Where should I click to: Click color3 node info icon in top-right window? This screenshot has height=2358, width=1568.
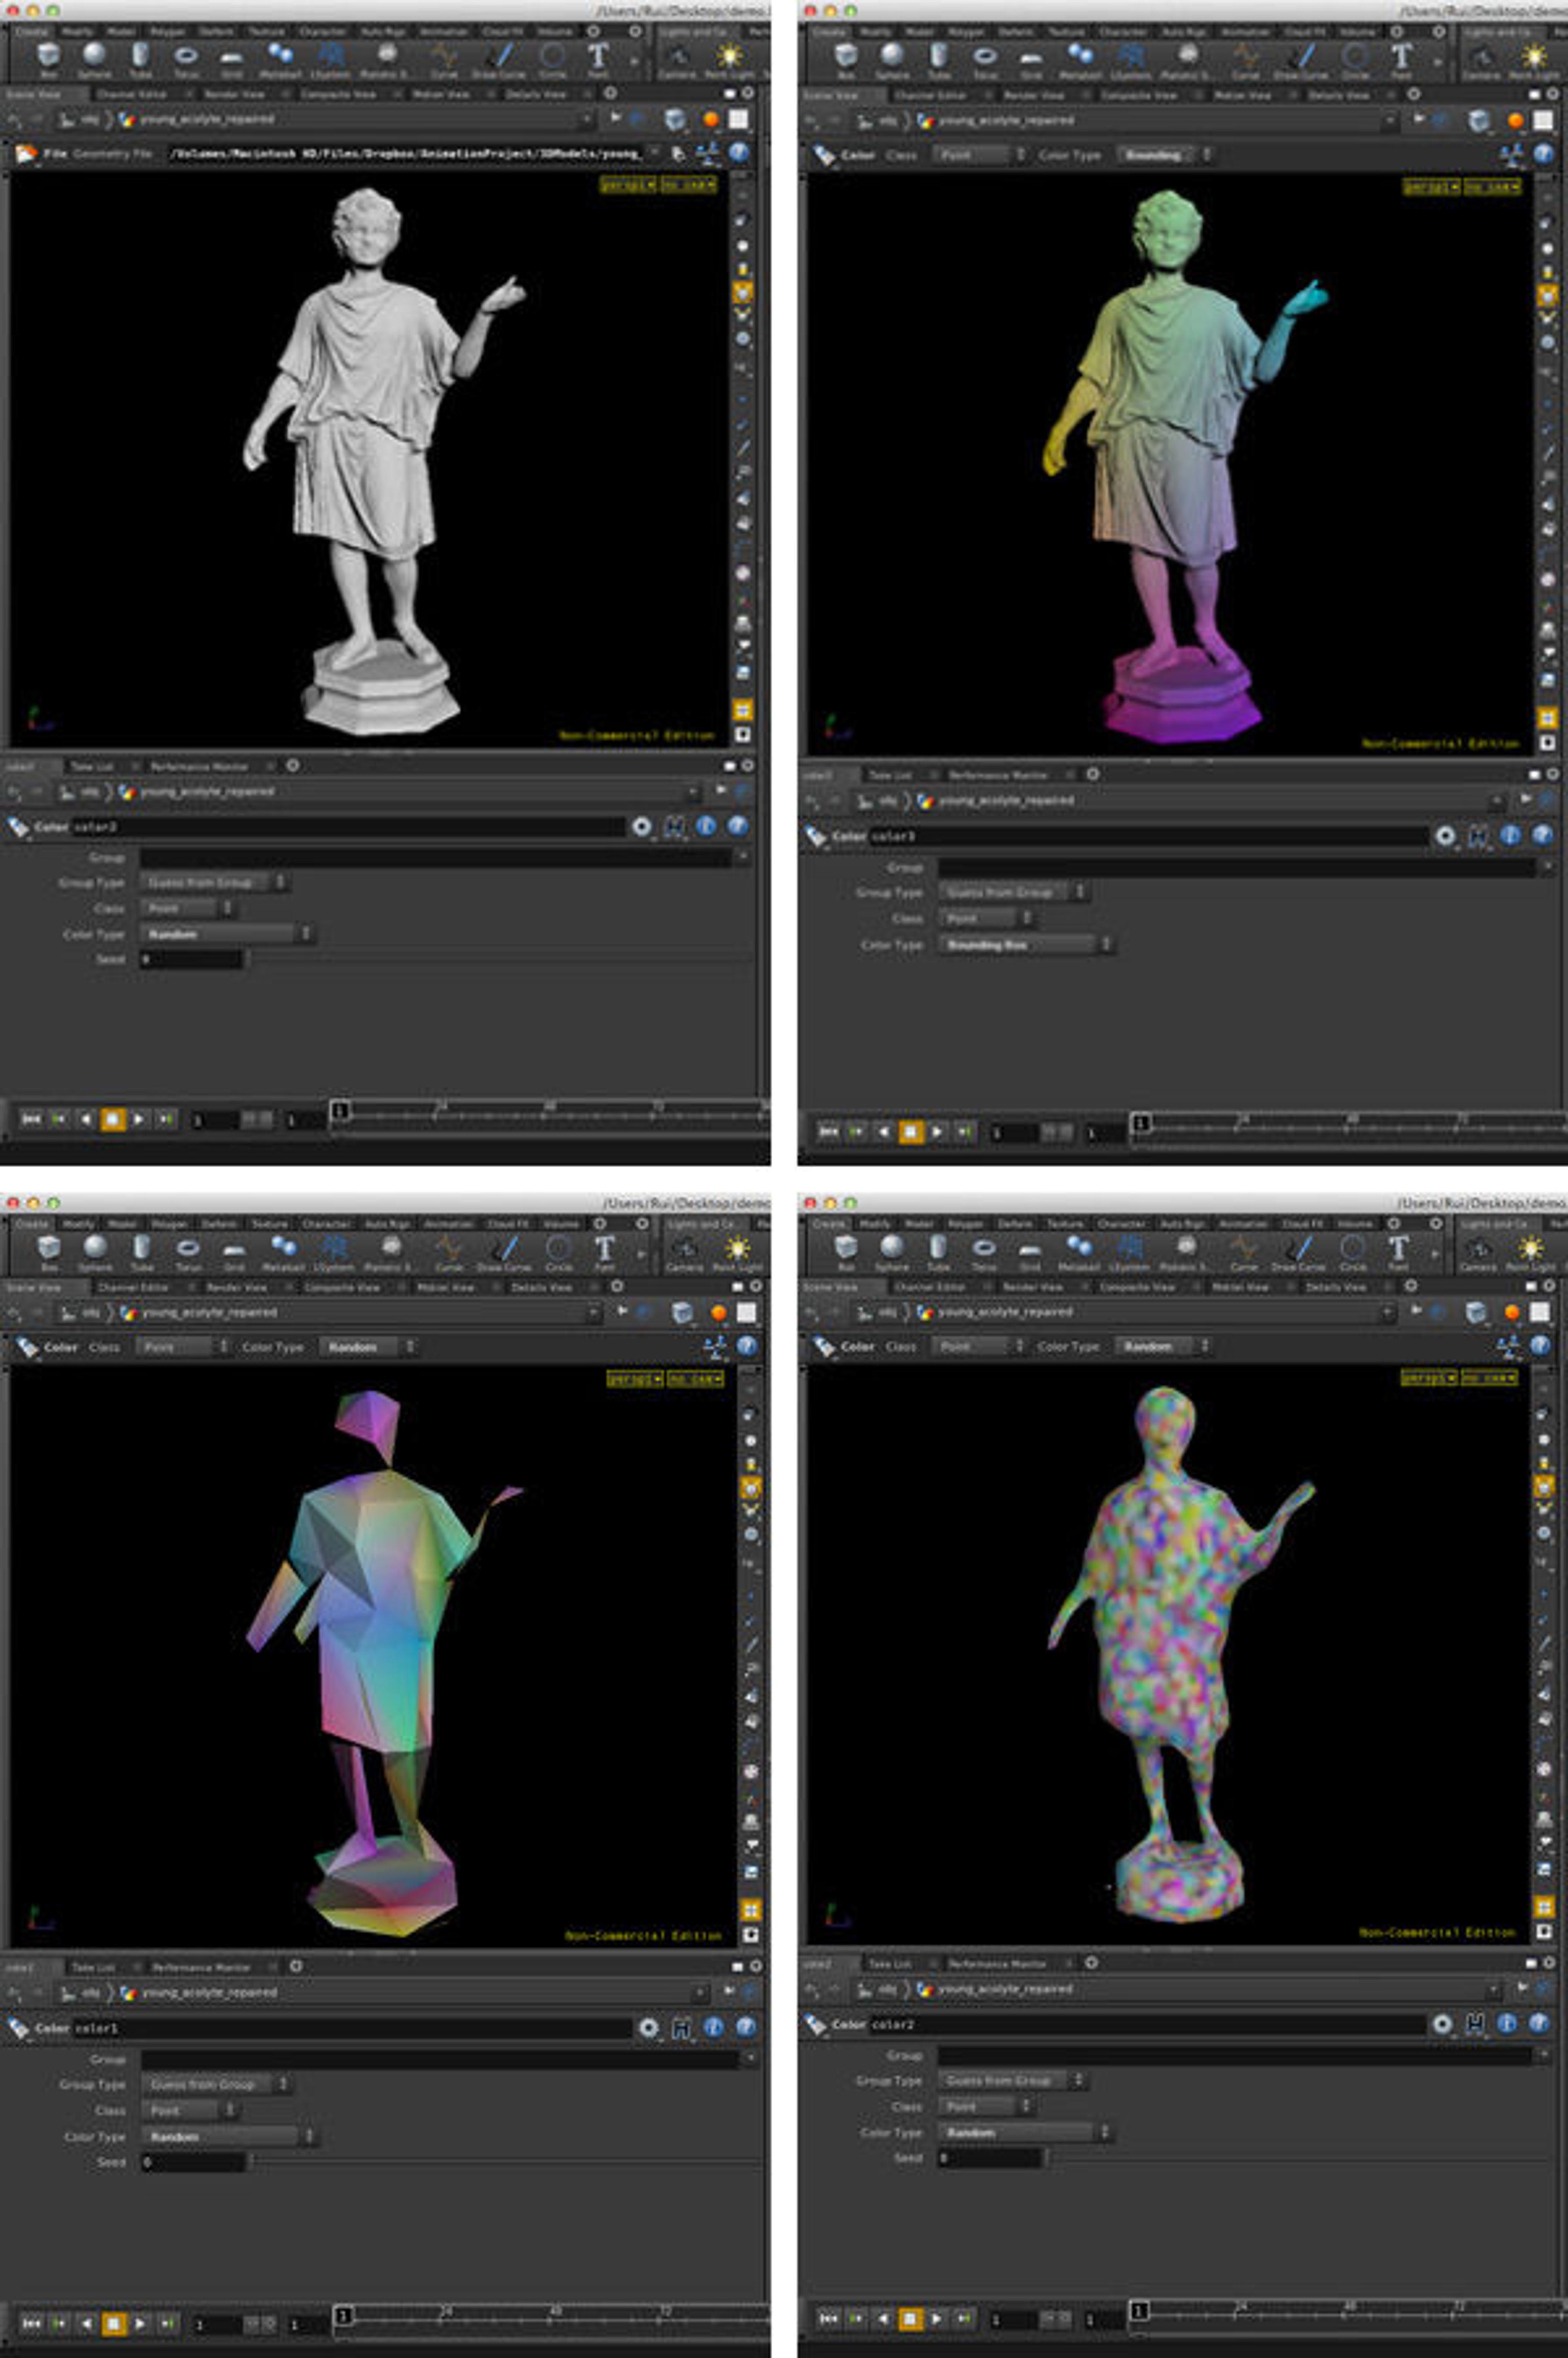[1510, 835]
